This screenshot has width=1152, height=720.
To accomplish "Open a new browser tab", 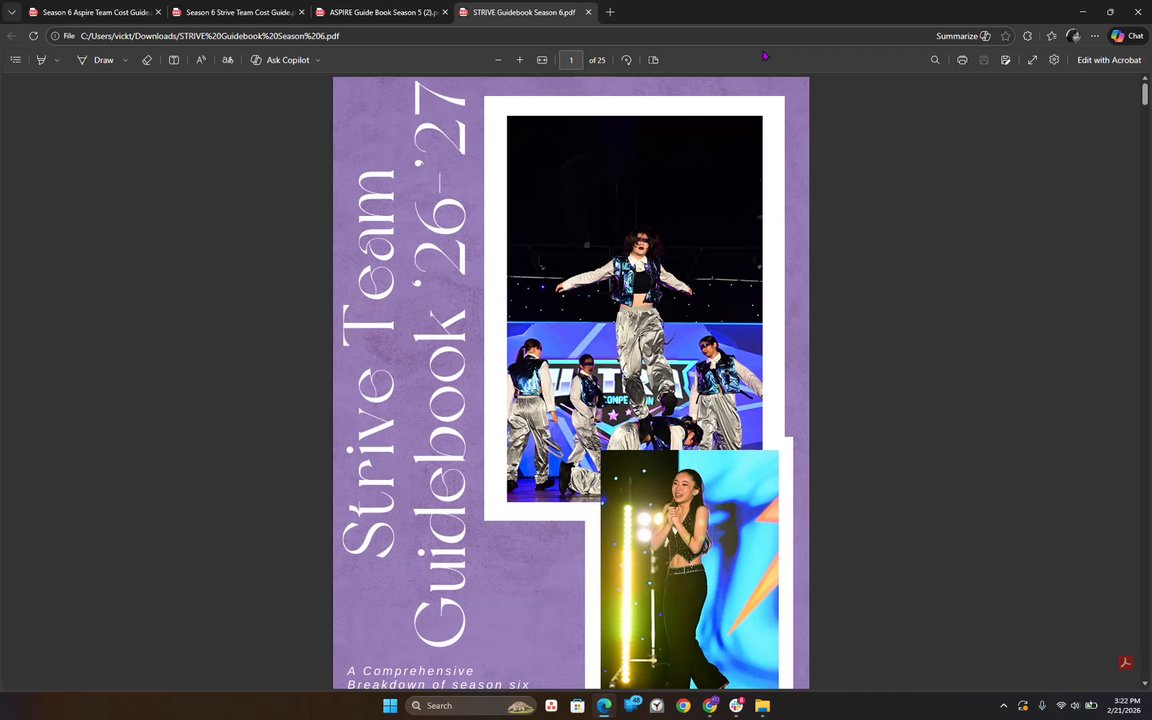I will click(610, 12).
